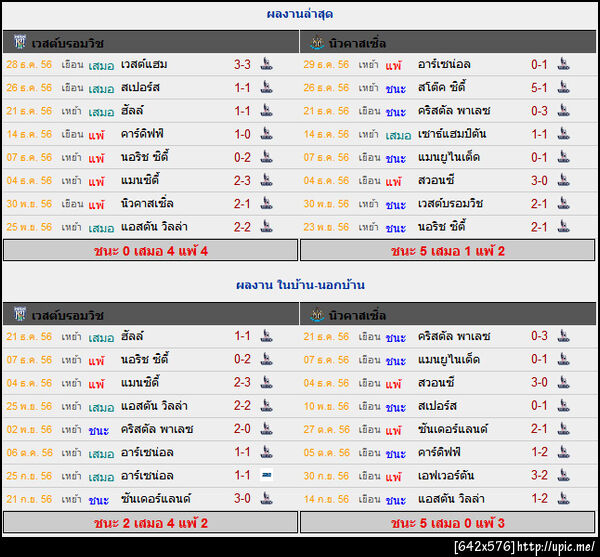Open match icon for 10 พ.ย. 56 สเปอร์ส date row

(563, 406)
